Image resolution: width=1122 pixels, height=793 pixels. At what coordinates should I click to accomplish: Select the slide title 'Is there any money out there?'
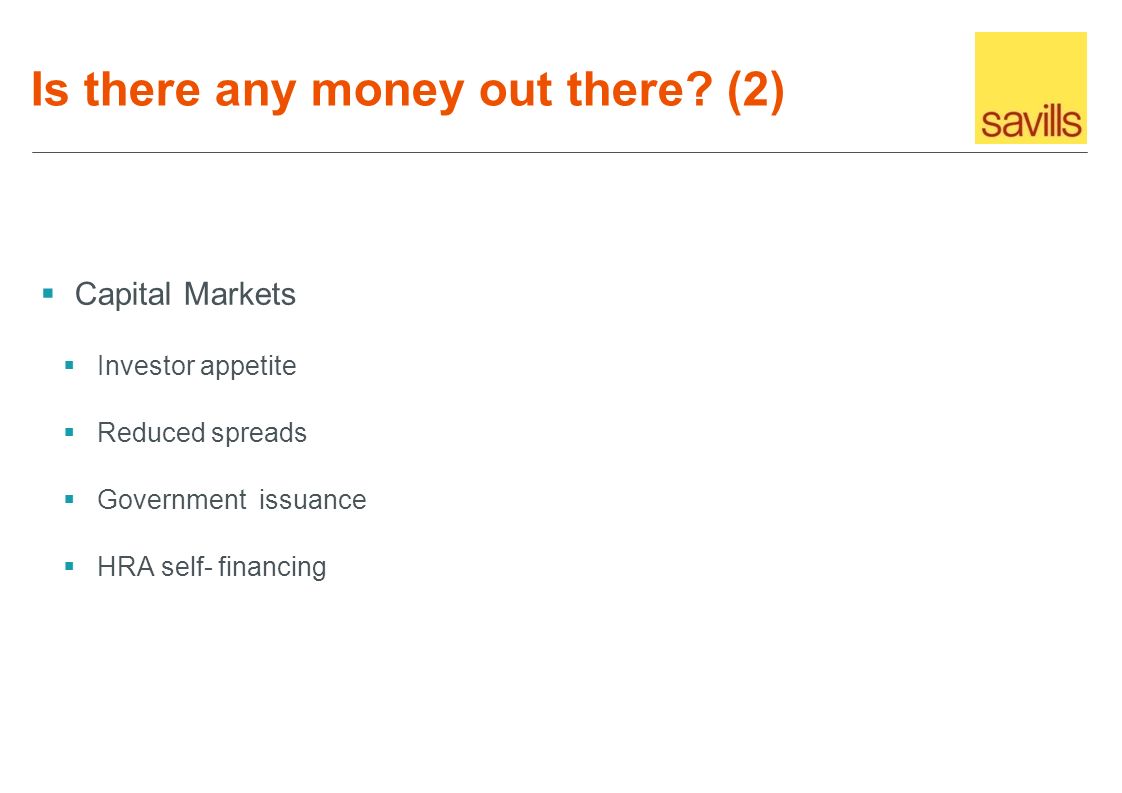point(372,90)
